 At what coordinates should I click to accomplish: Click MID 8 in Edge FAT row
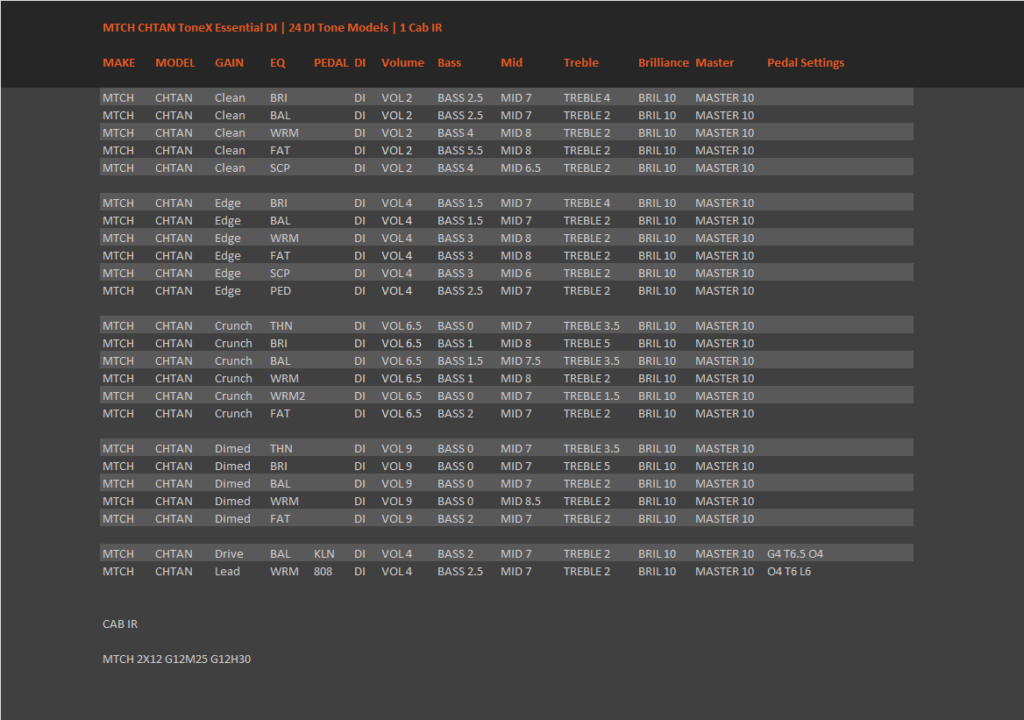(516, 257)
